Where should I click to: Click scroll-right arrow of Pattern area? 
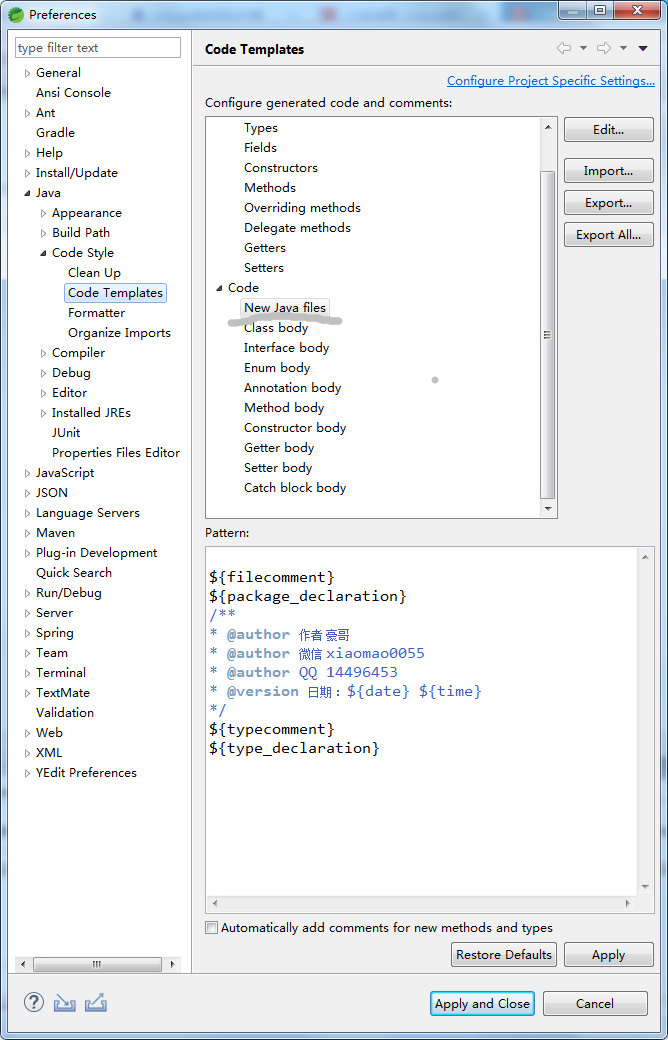click(x=628, y=903)
